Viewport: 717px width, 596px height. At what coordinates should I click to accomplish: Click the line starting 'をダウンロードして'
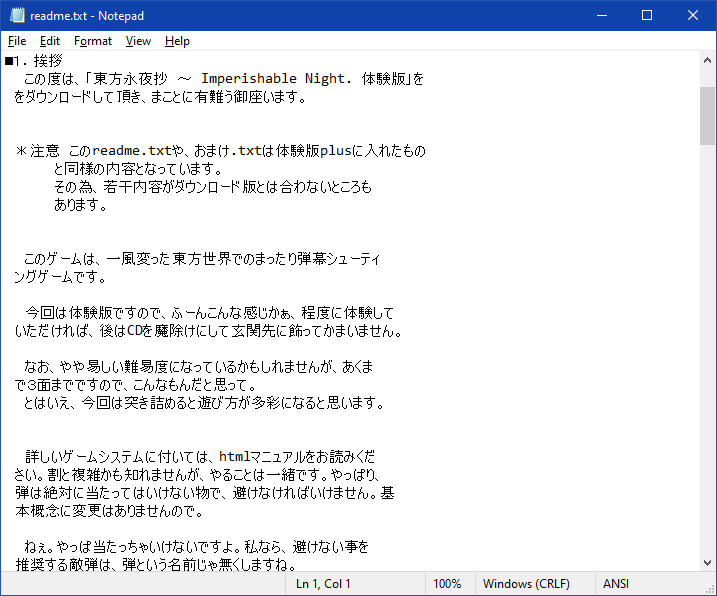click(160, 97)
